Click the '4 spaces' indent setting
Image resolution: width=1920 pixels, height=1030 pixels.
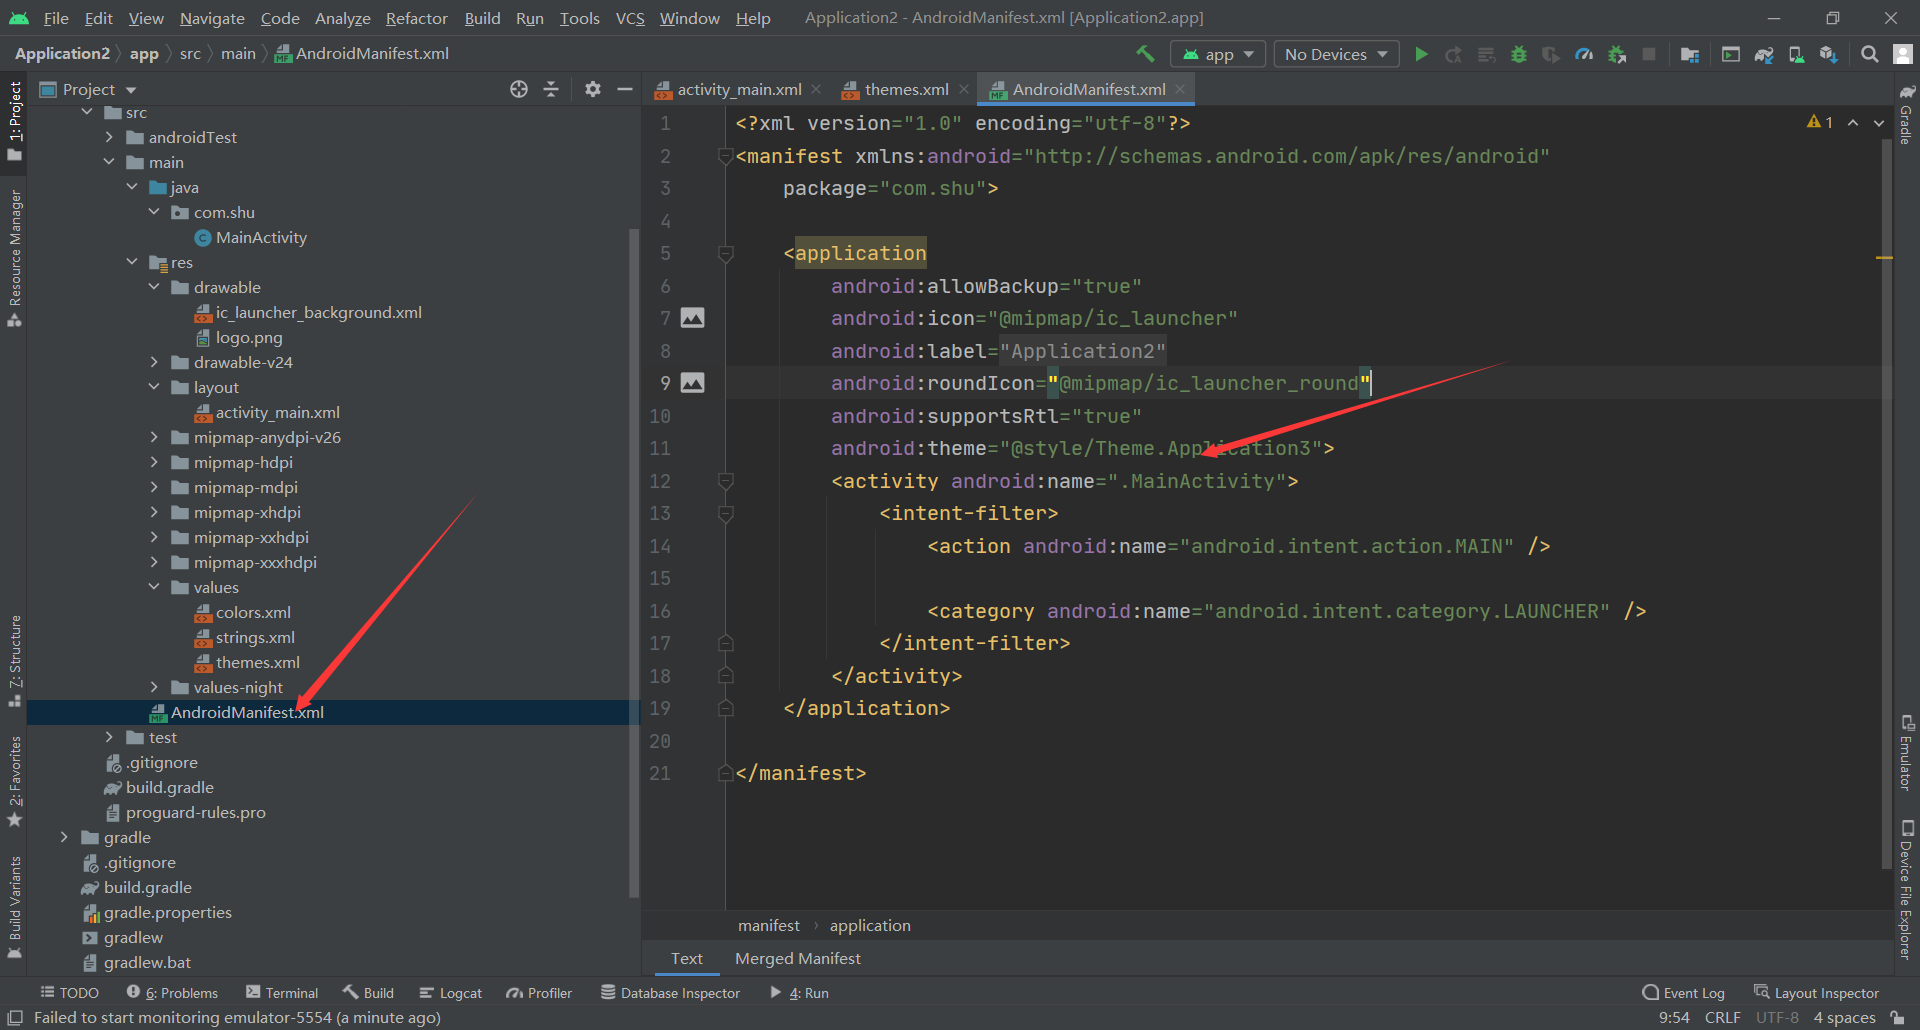(x=1844, y=1017)
